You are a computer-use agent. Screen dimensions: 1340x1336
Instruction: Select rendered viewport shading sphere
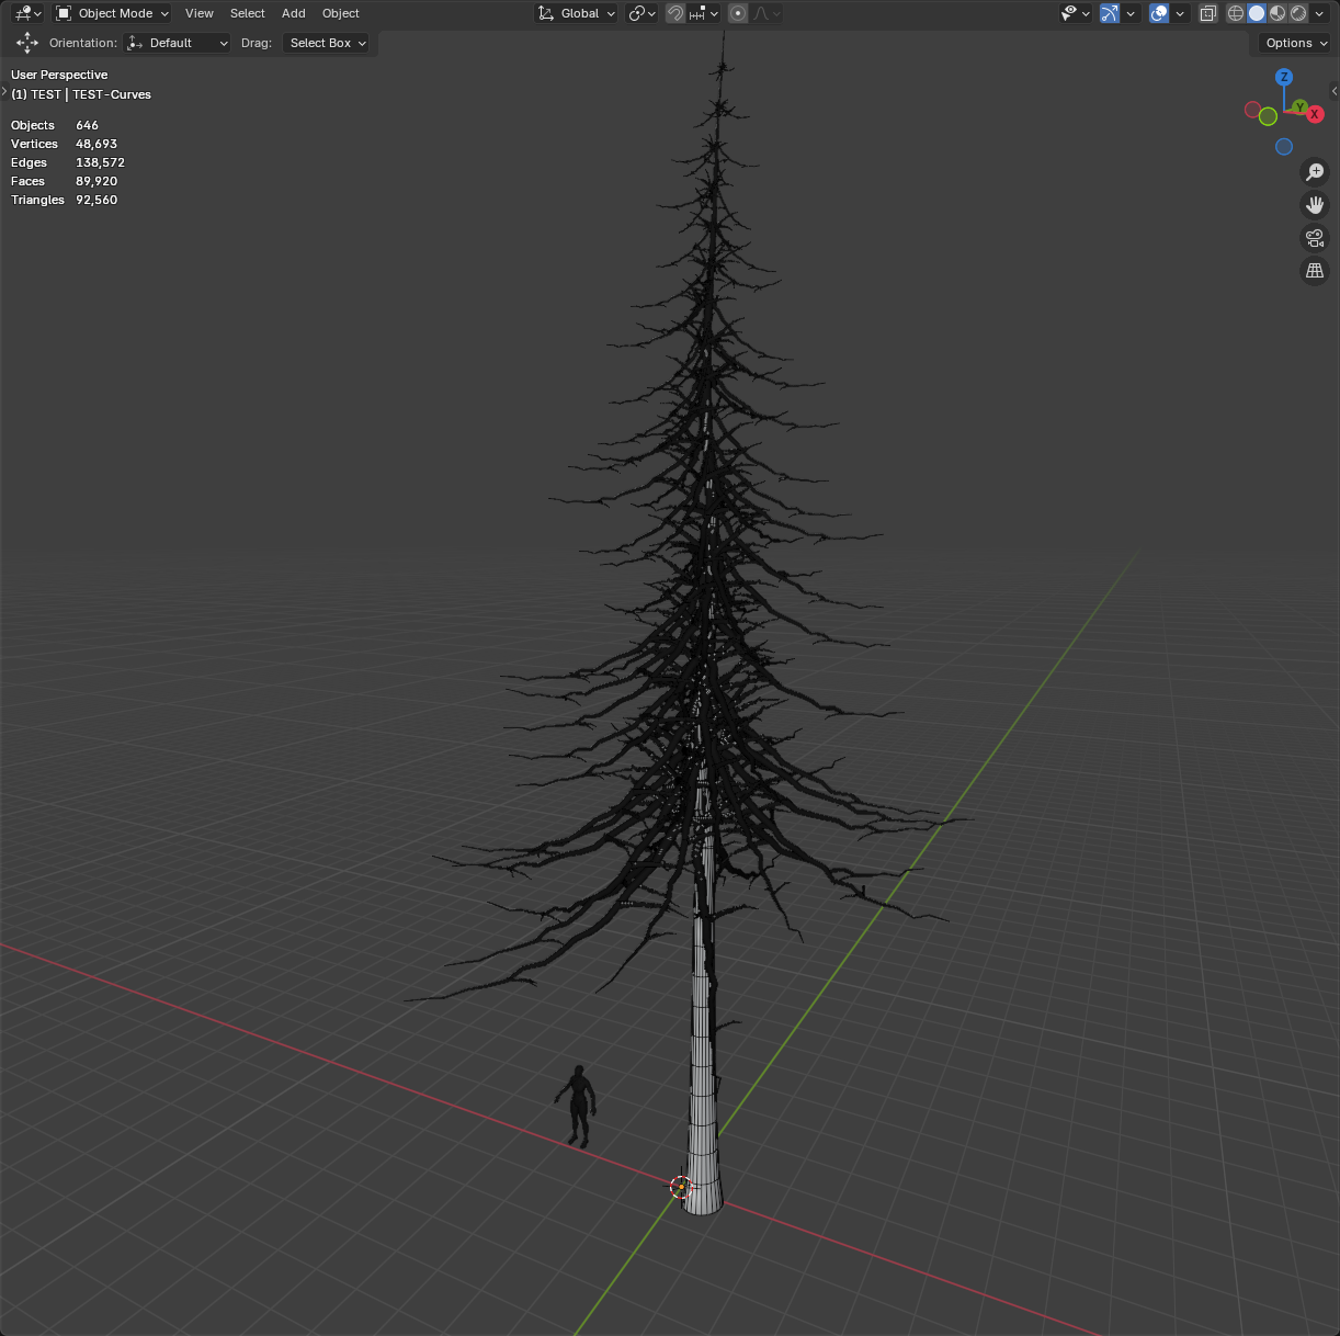[x=1298, y=13]
